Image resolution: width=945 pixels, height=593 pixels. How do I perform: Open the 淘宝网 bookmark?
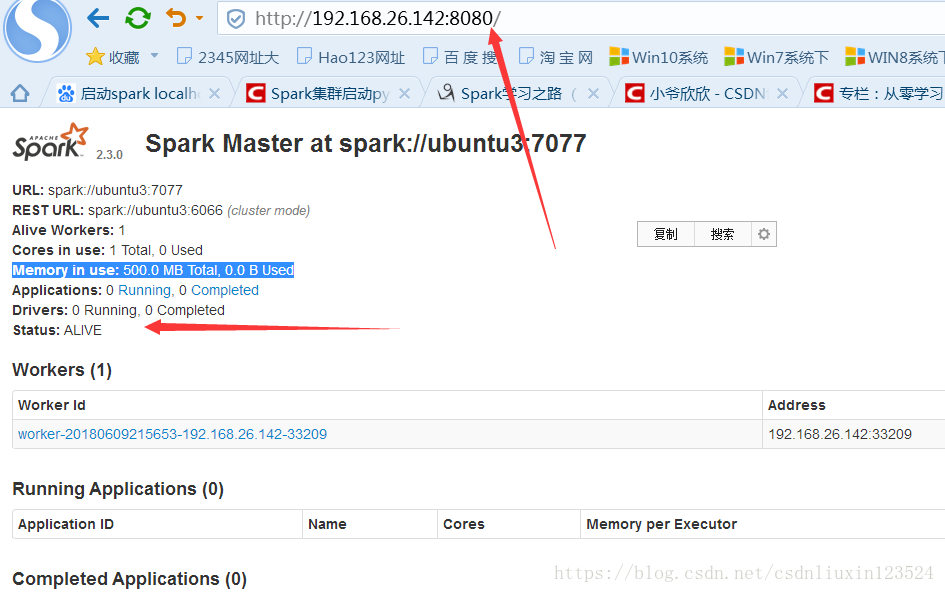[x=556, y=57]
